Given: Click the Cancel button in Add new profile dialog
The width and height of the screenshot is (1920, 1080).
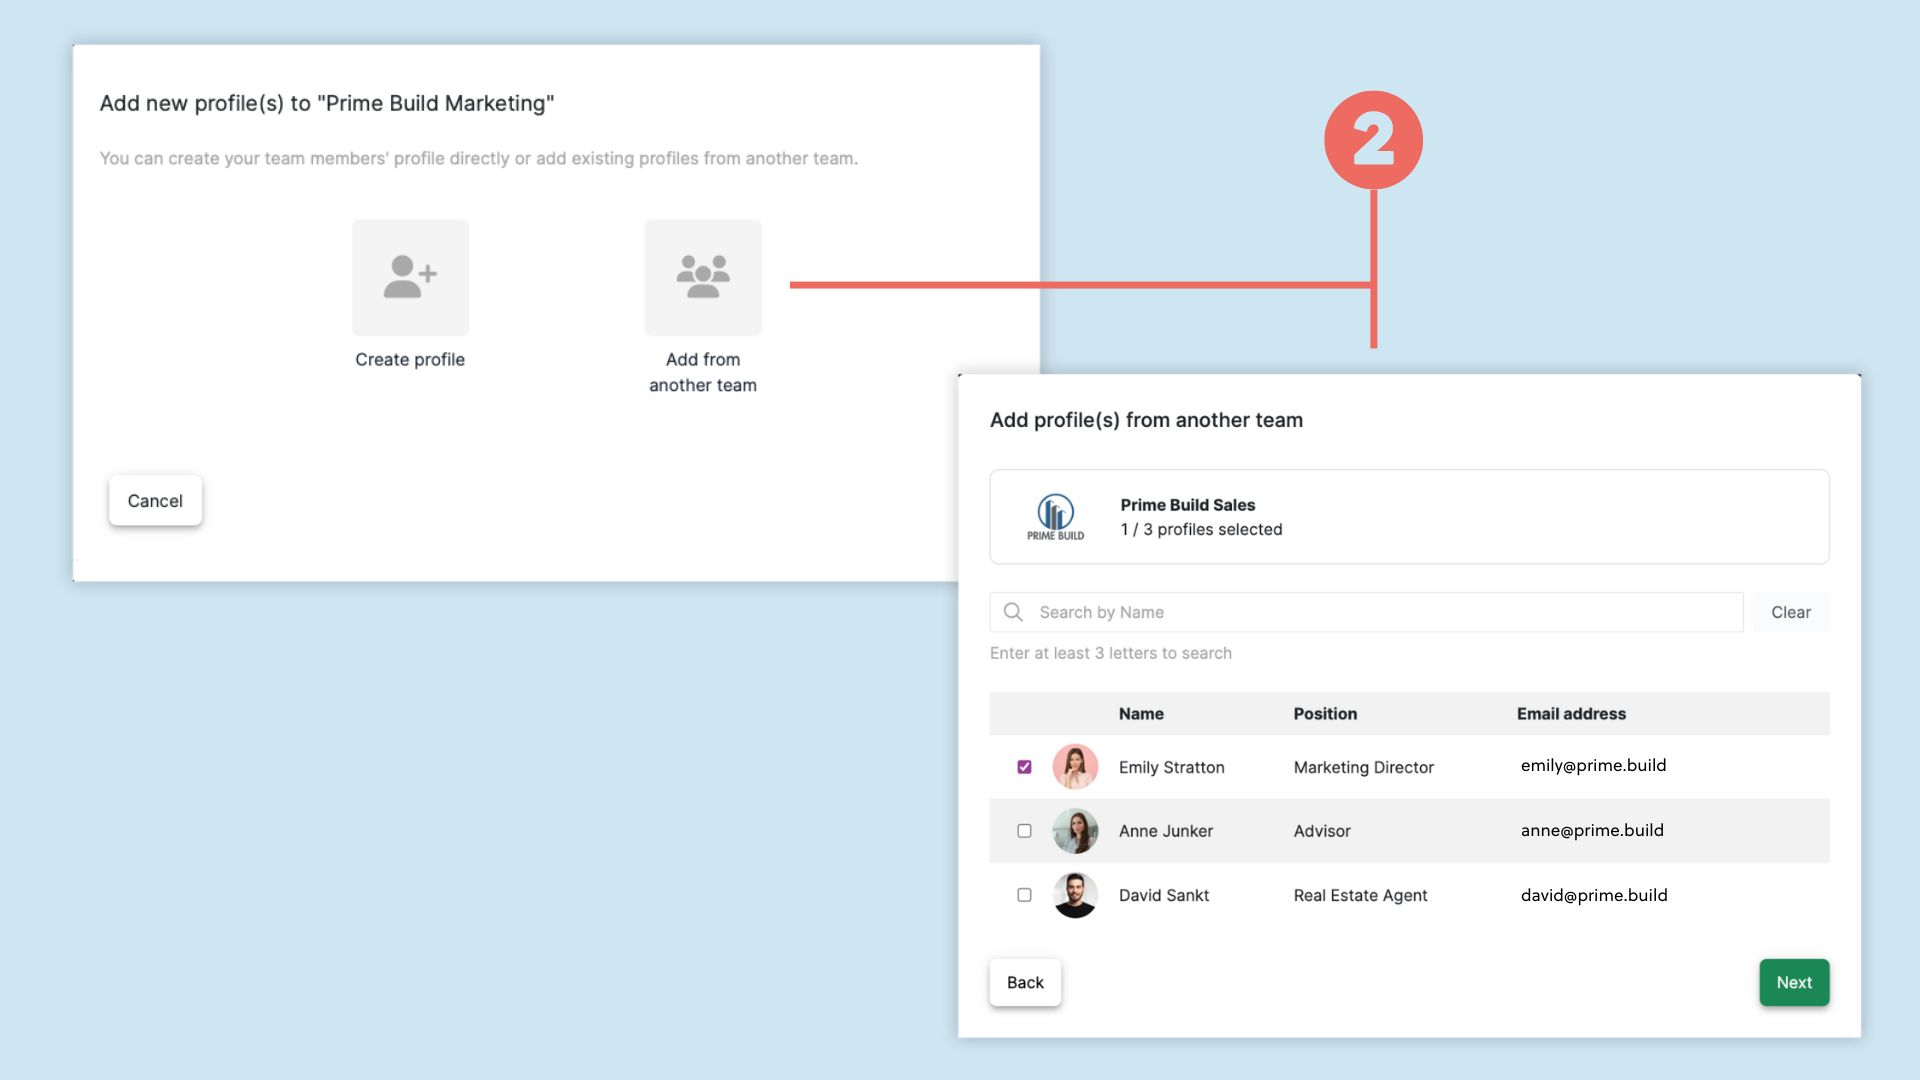Looking at the screenshot, I should 155,500.
